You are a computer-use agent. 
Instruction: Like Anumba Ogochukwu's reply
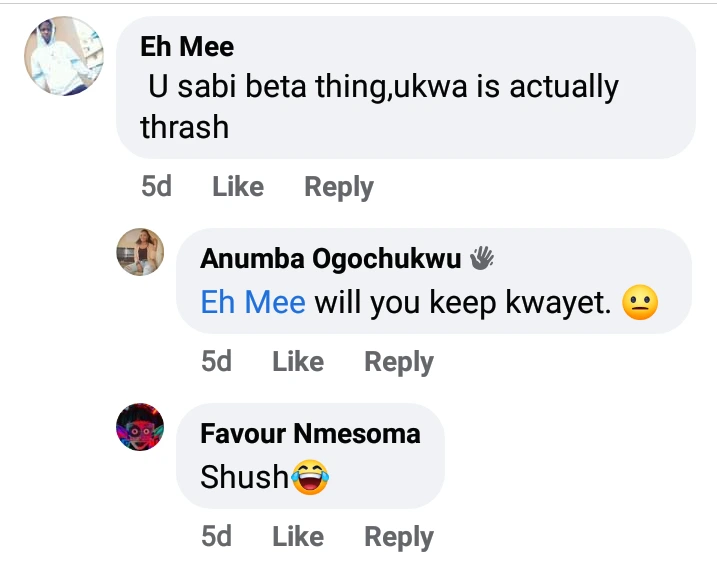coord(298,362)
